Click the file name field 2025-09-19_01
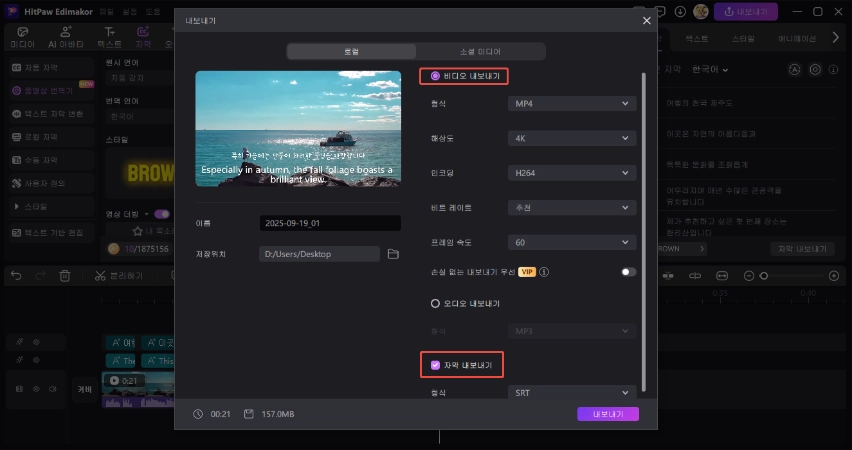Screen dimensions: 852x450 pyautogui.click(x=329, y=223)
